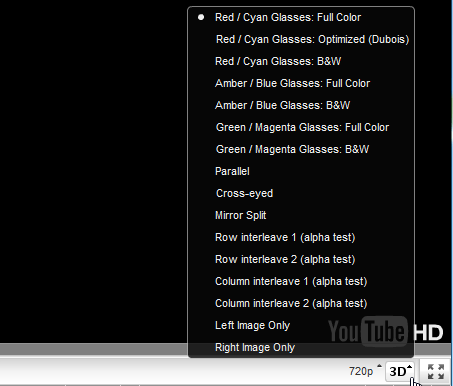Choose Red / Cyan Glasses: Optimized (Dubois)
Image resolution: width=453 pixels, height=386 pixels.
coord(301,39)
